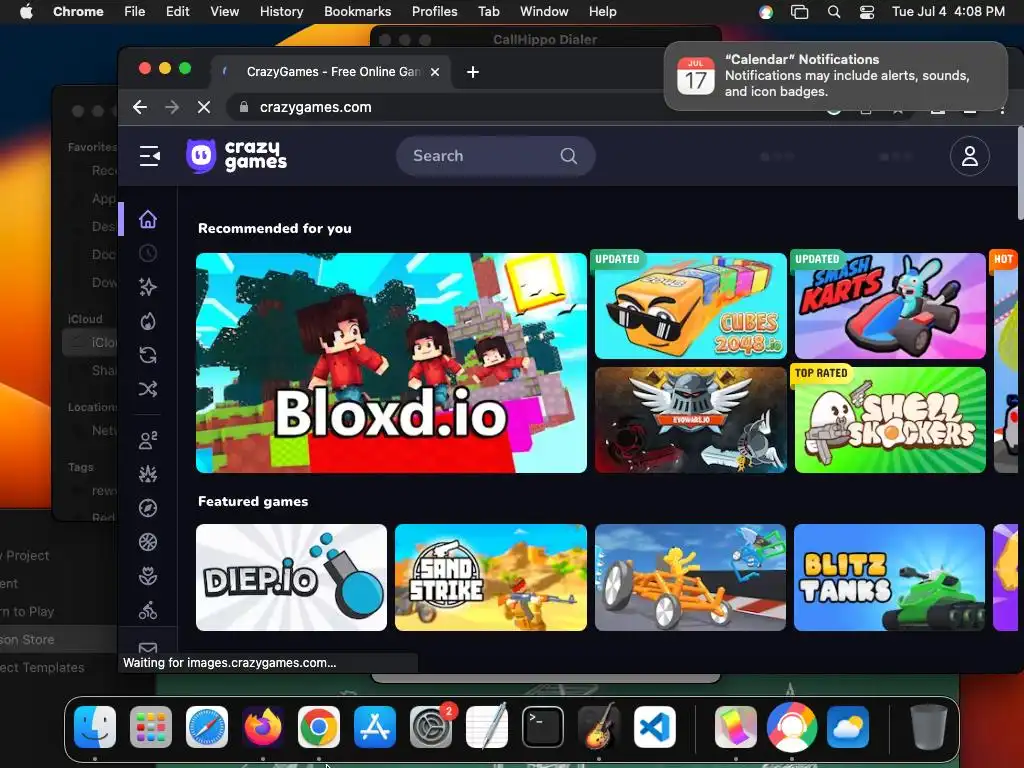
Task: Open Recently played clock icon
Action: (x=148, y=253)
